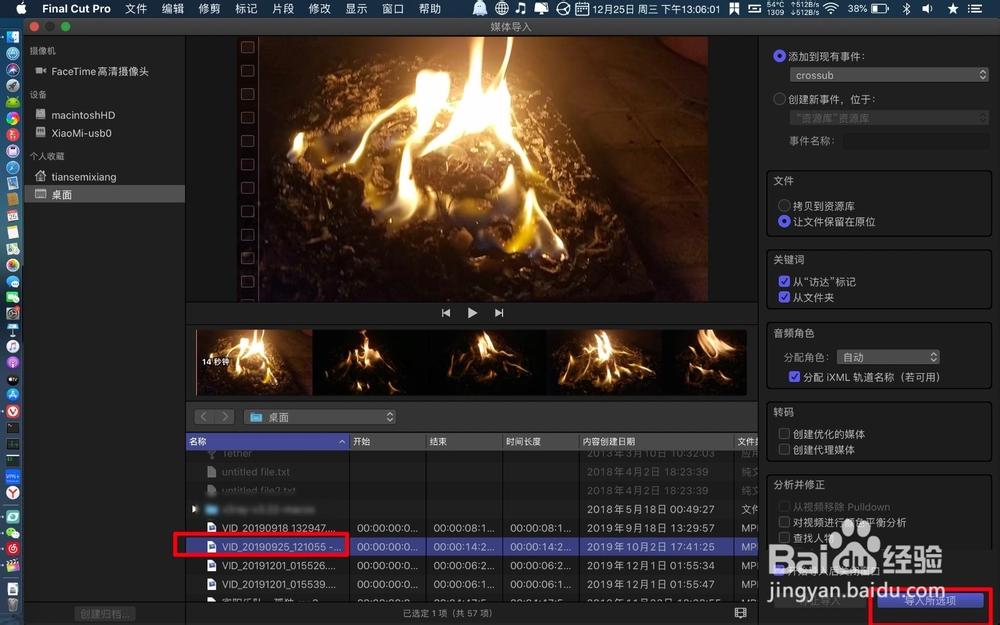This screenshot has width=1000, height=625.
Task: Open the 显示 menu
Action: tap(356, 8)
